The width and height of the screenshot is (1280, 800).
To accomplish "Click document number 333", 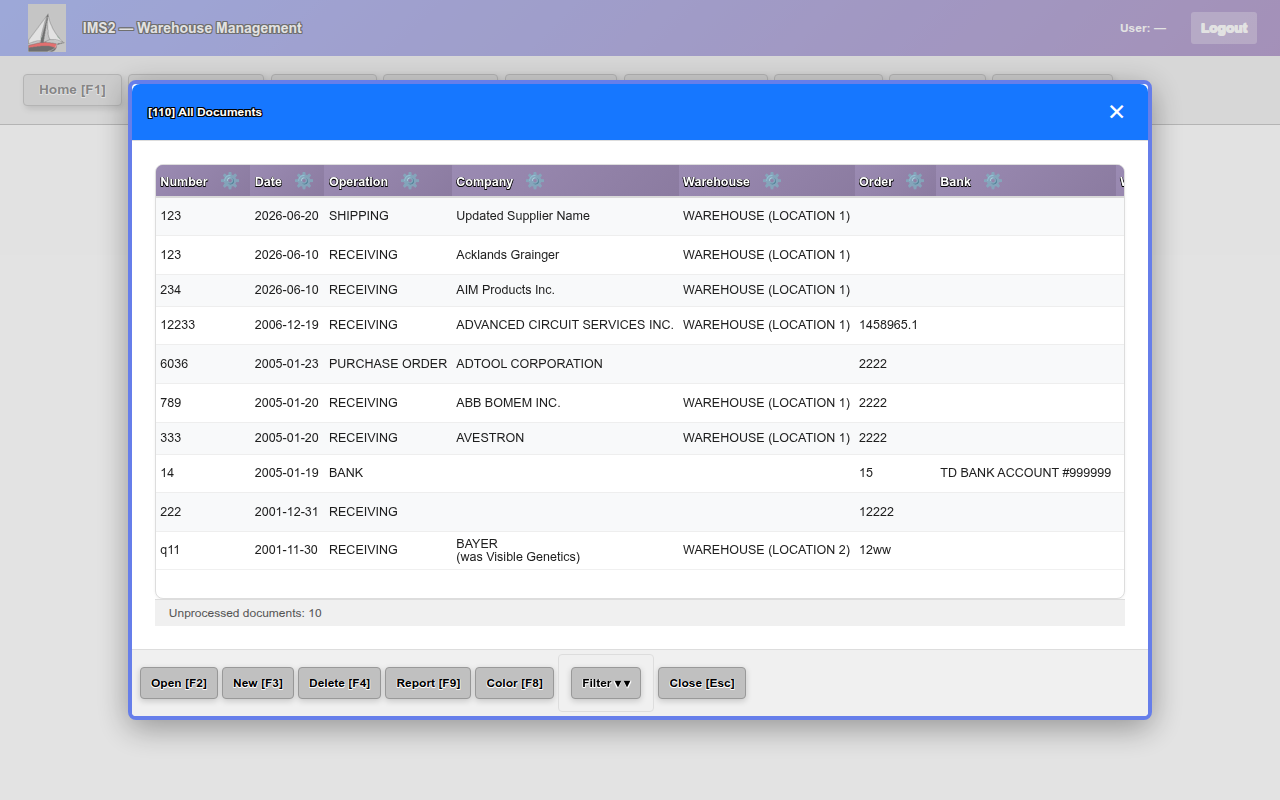I will [171, 438].
